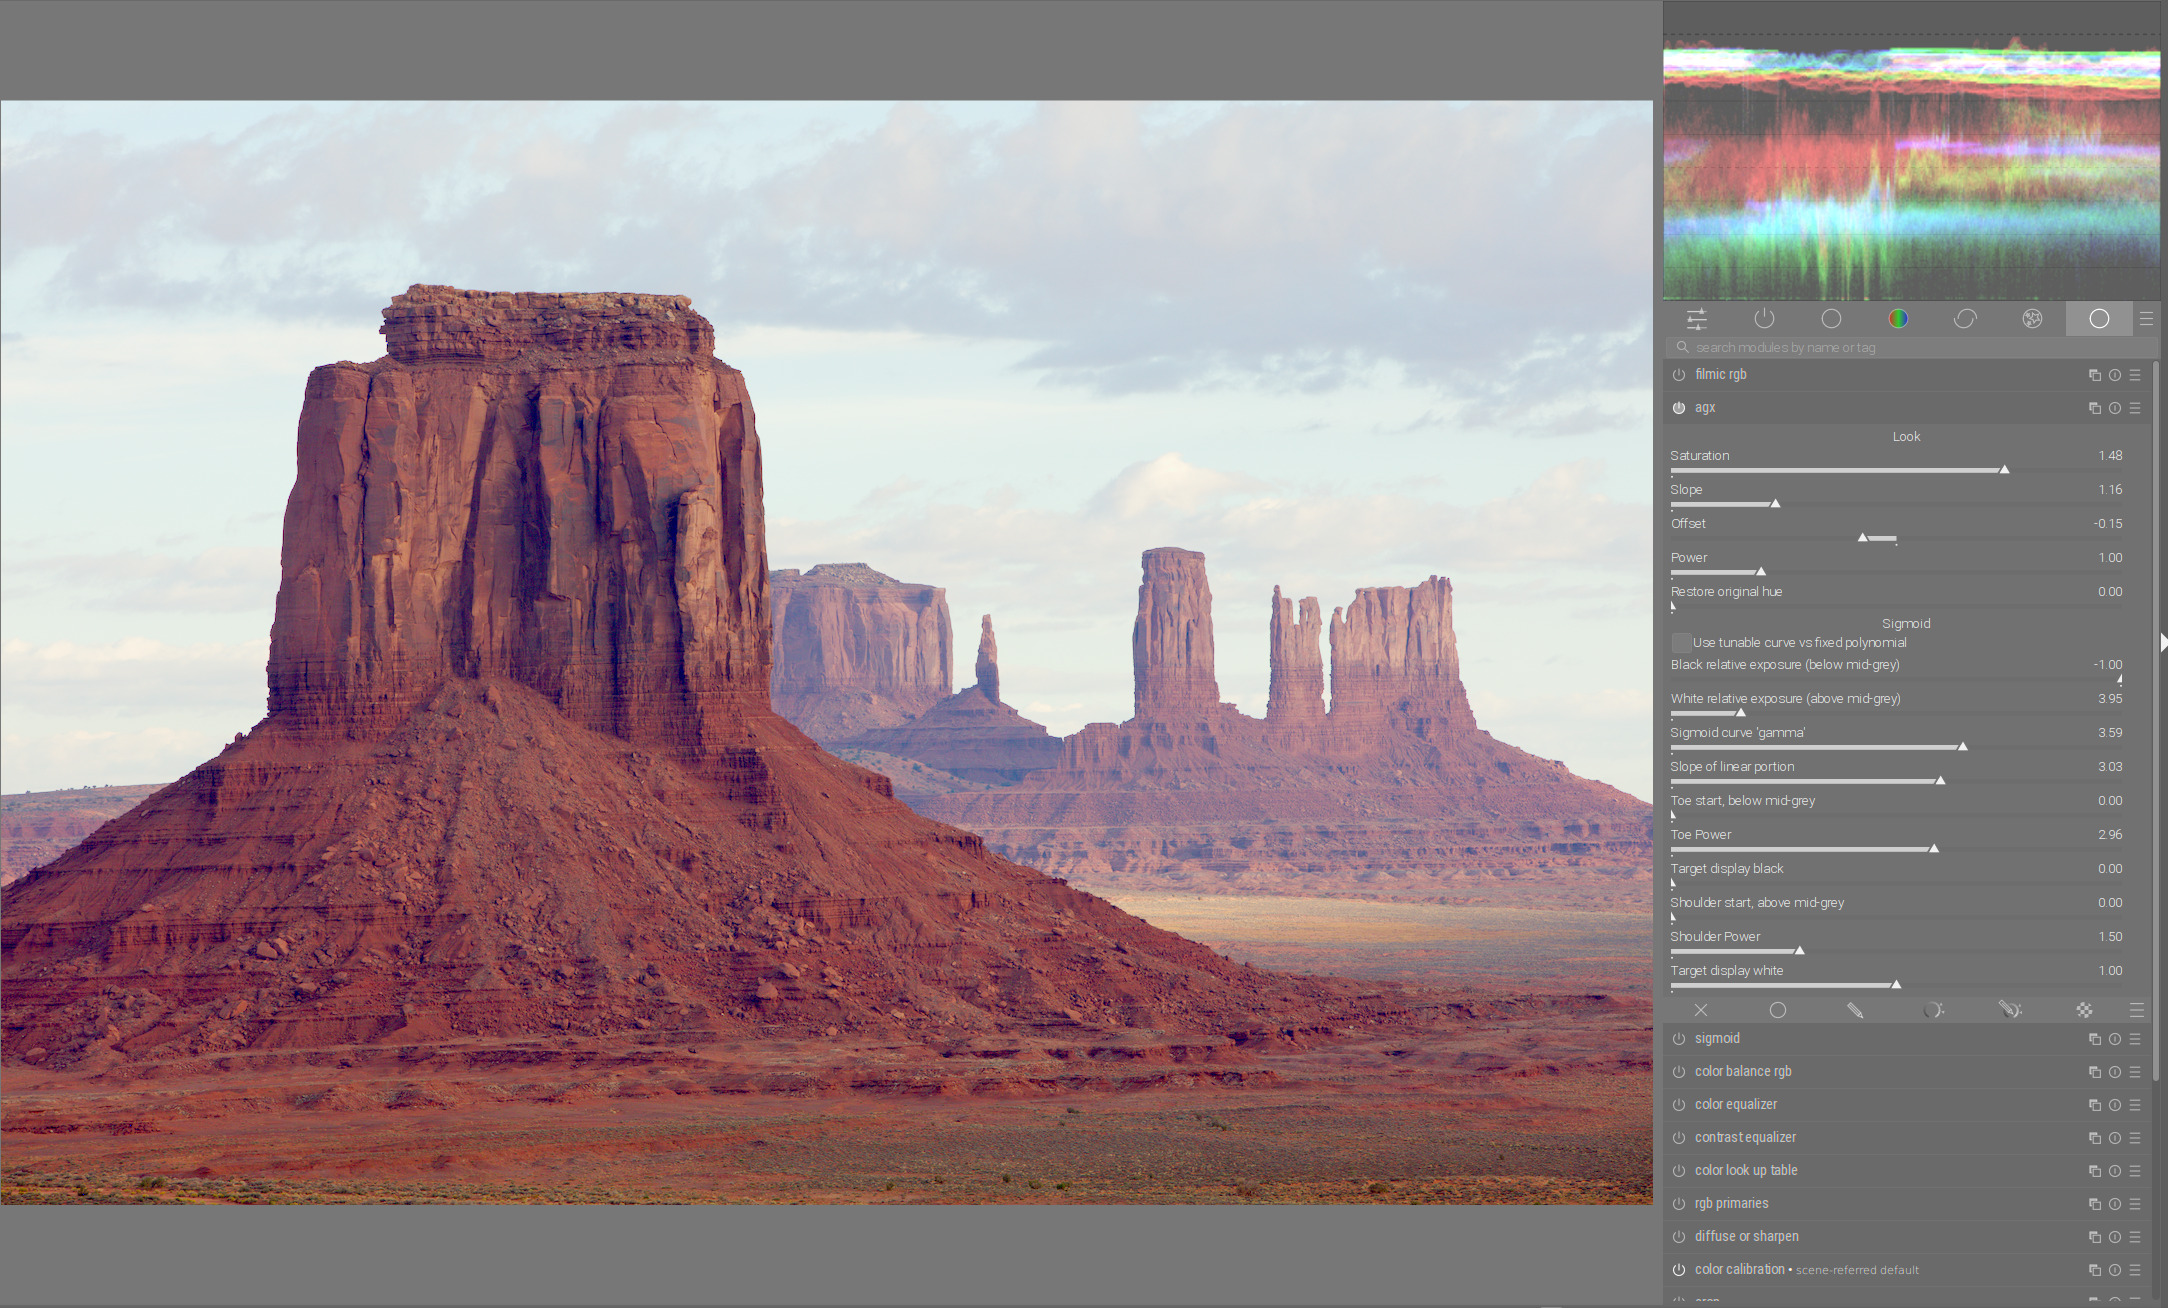Switch to the color modules group tab
The image size is (2168, 1308).
click(1898, 319)
